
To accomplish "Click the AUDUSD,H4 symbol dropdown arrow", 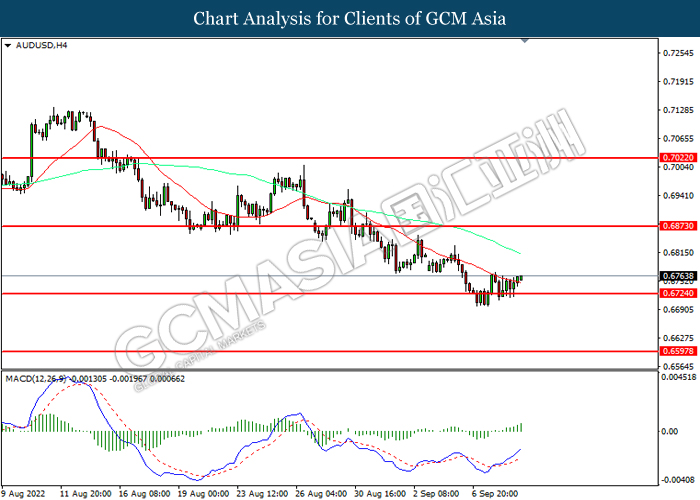I will 8,46.
